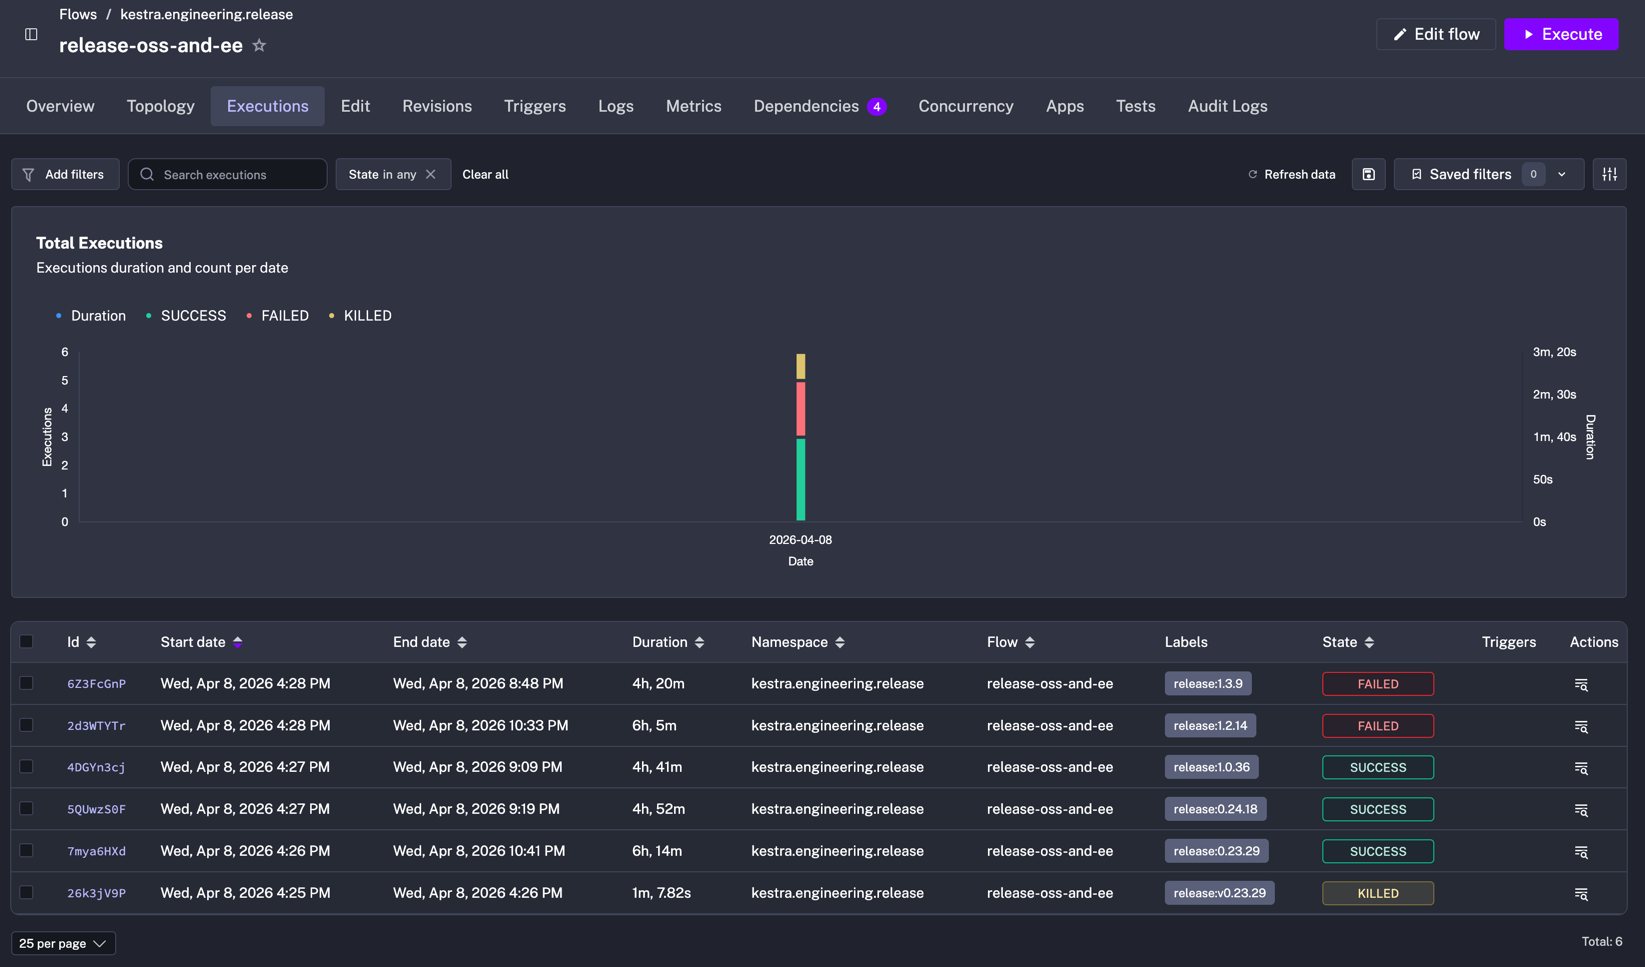Check the row for execution 4DGYn3cj
1645x967 pixels.
point(27,767)
